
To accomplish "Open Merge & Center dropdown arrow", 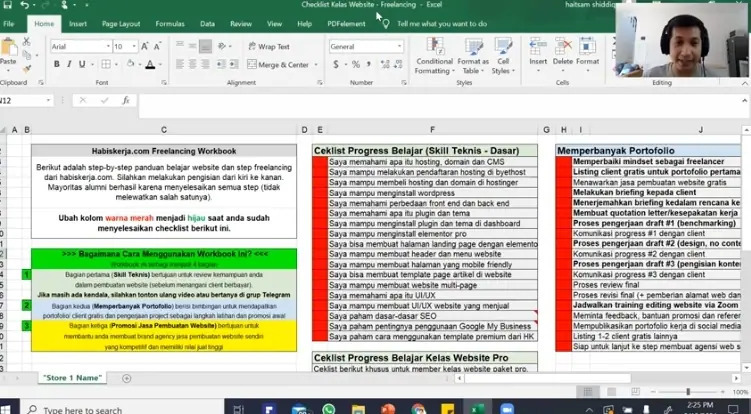I will point(316,65).
